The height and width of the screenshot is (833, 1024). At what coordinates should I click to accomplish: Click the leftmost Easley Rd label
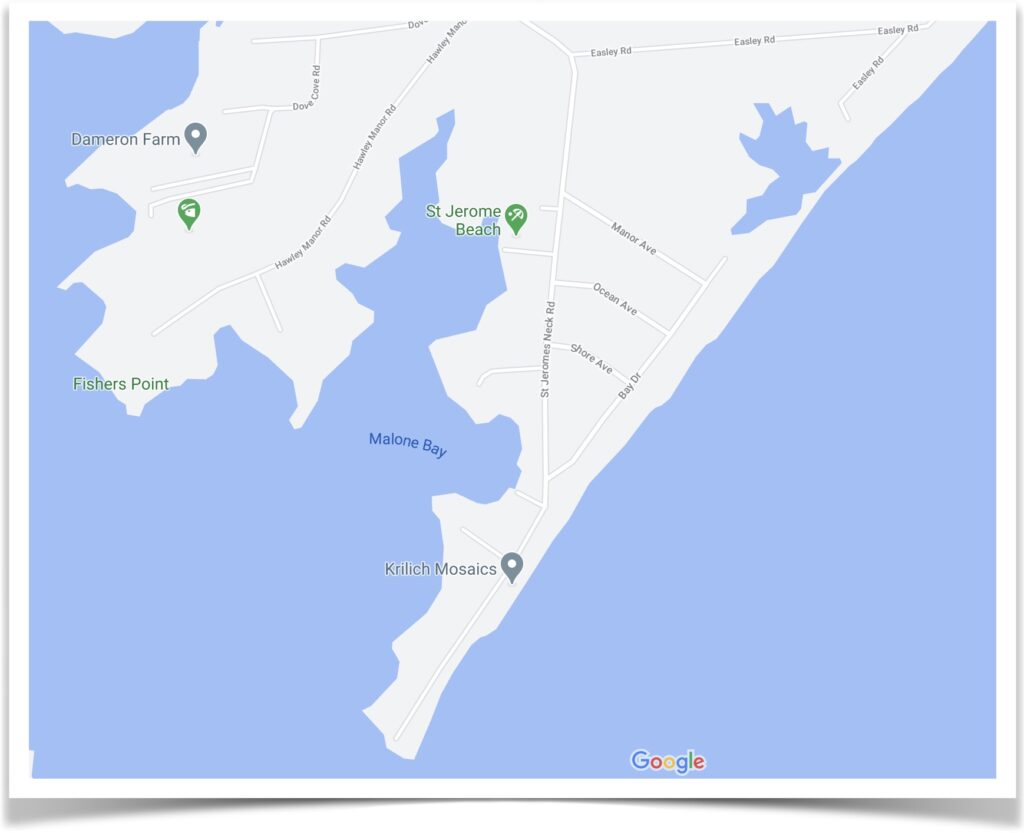click(611, 52)
